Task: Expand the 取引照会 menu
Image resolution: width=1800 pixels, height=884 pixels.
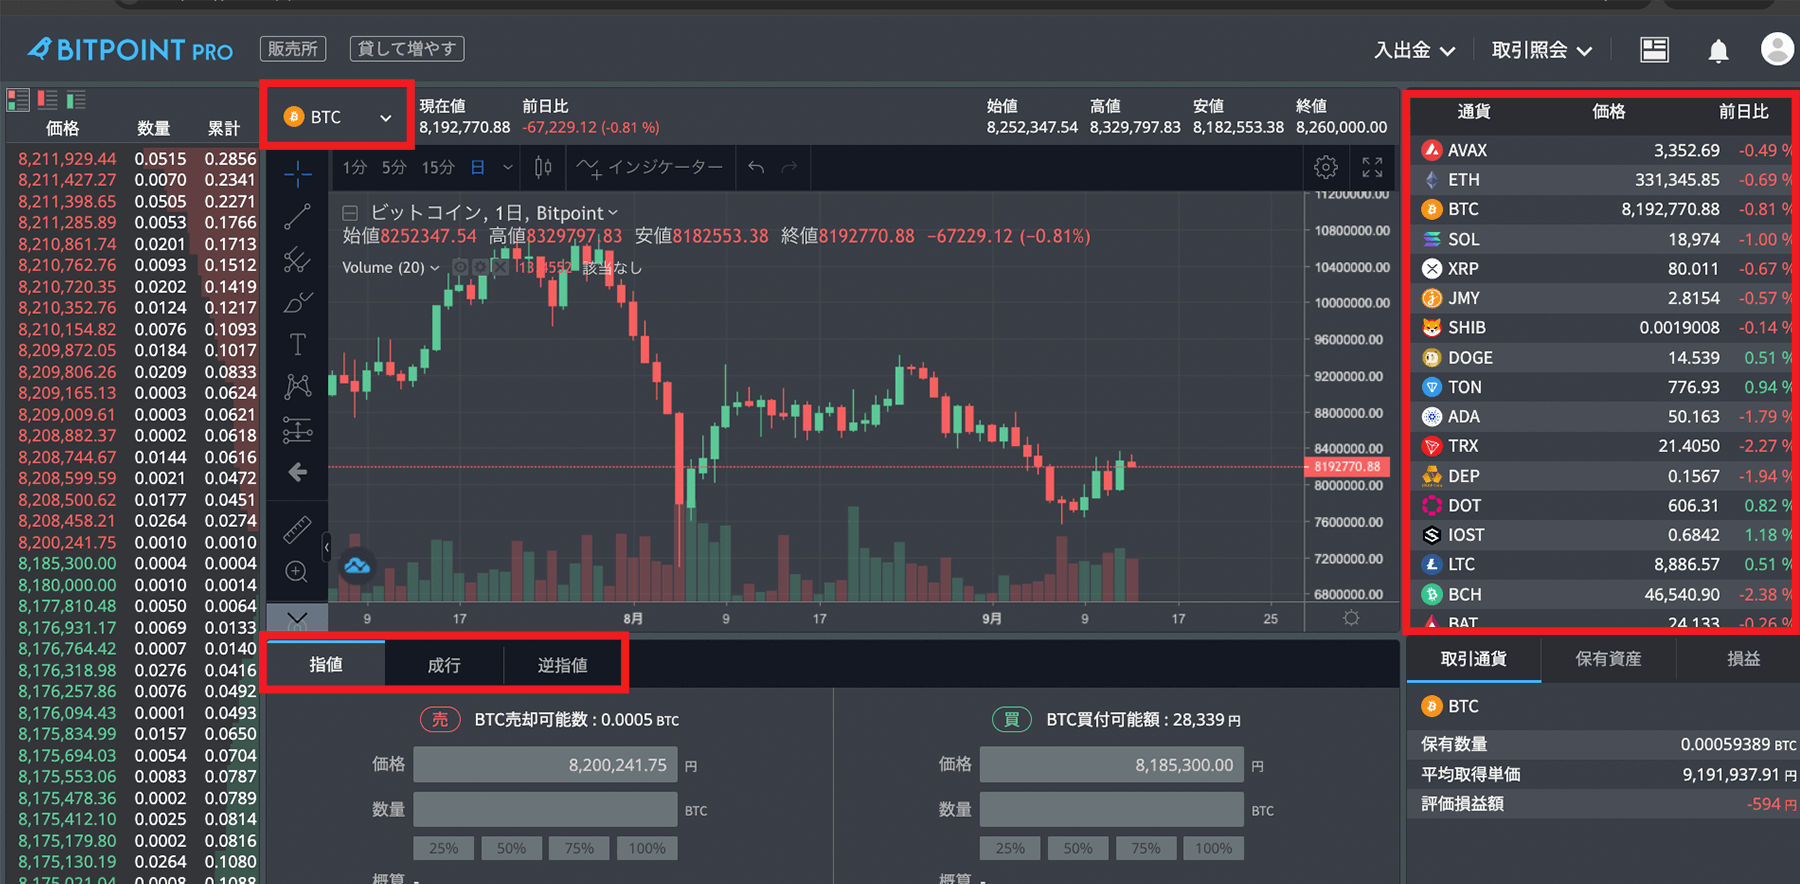Action: pyautogui.click(x=1541, y=50)
